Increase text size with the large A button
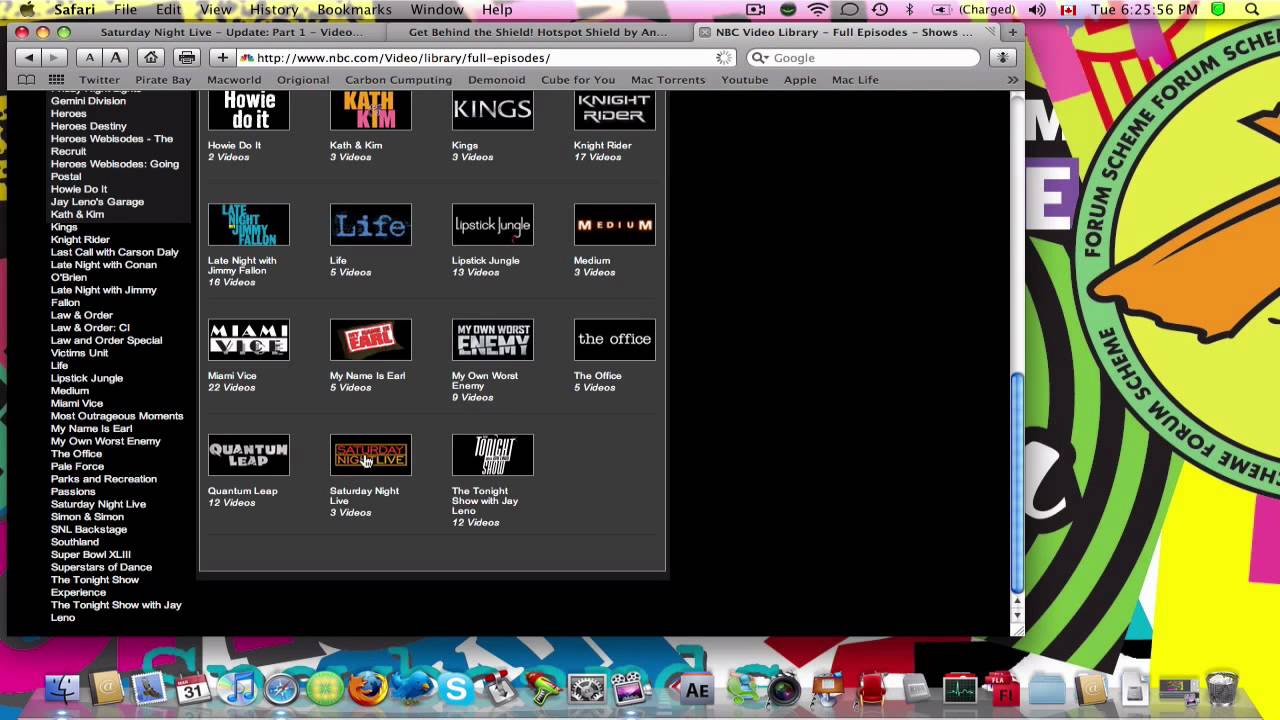Screen dimensions: 1280x720 point(116,58)
